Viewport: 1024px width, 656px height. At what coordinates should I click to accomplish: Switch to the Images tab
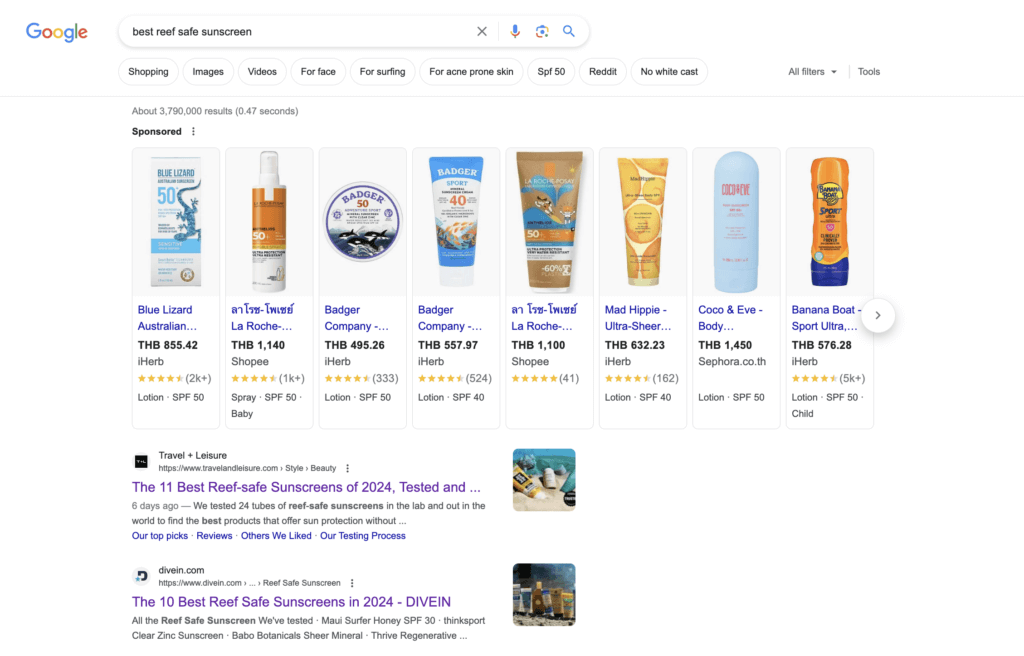click(x=208, y=71)
